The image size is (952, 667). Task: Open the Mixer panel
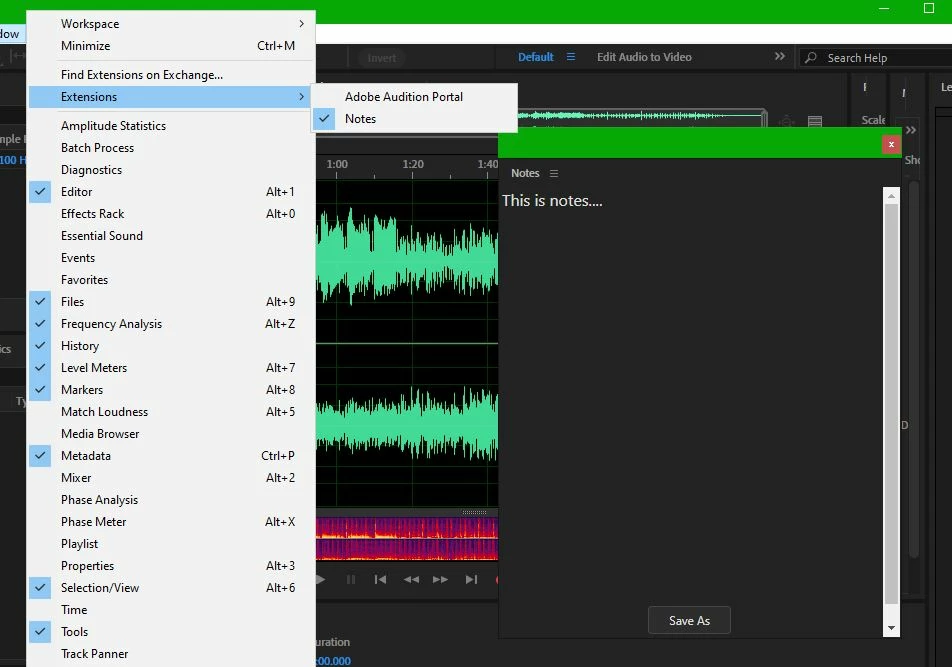pyautogui.click(x=172, y=478)
